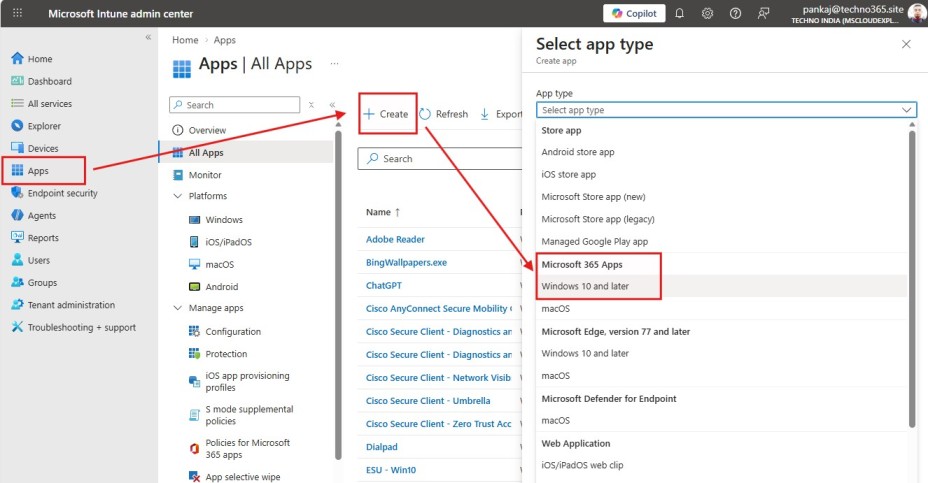The image size is (928, 483).
Task: Open the app launcher waffle icon
Action: pyautogui.click(x=17, y=13)
